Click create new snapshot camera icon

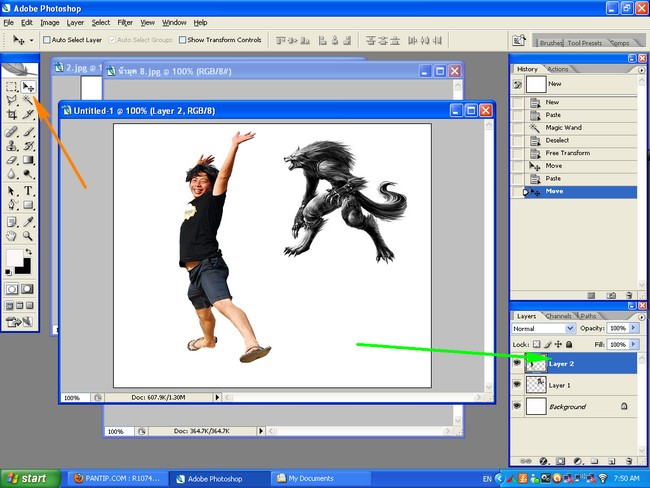point(611,295)
